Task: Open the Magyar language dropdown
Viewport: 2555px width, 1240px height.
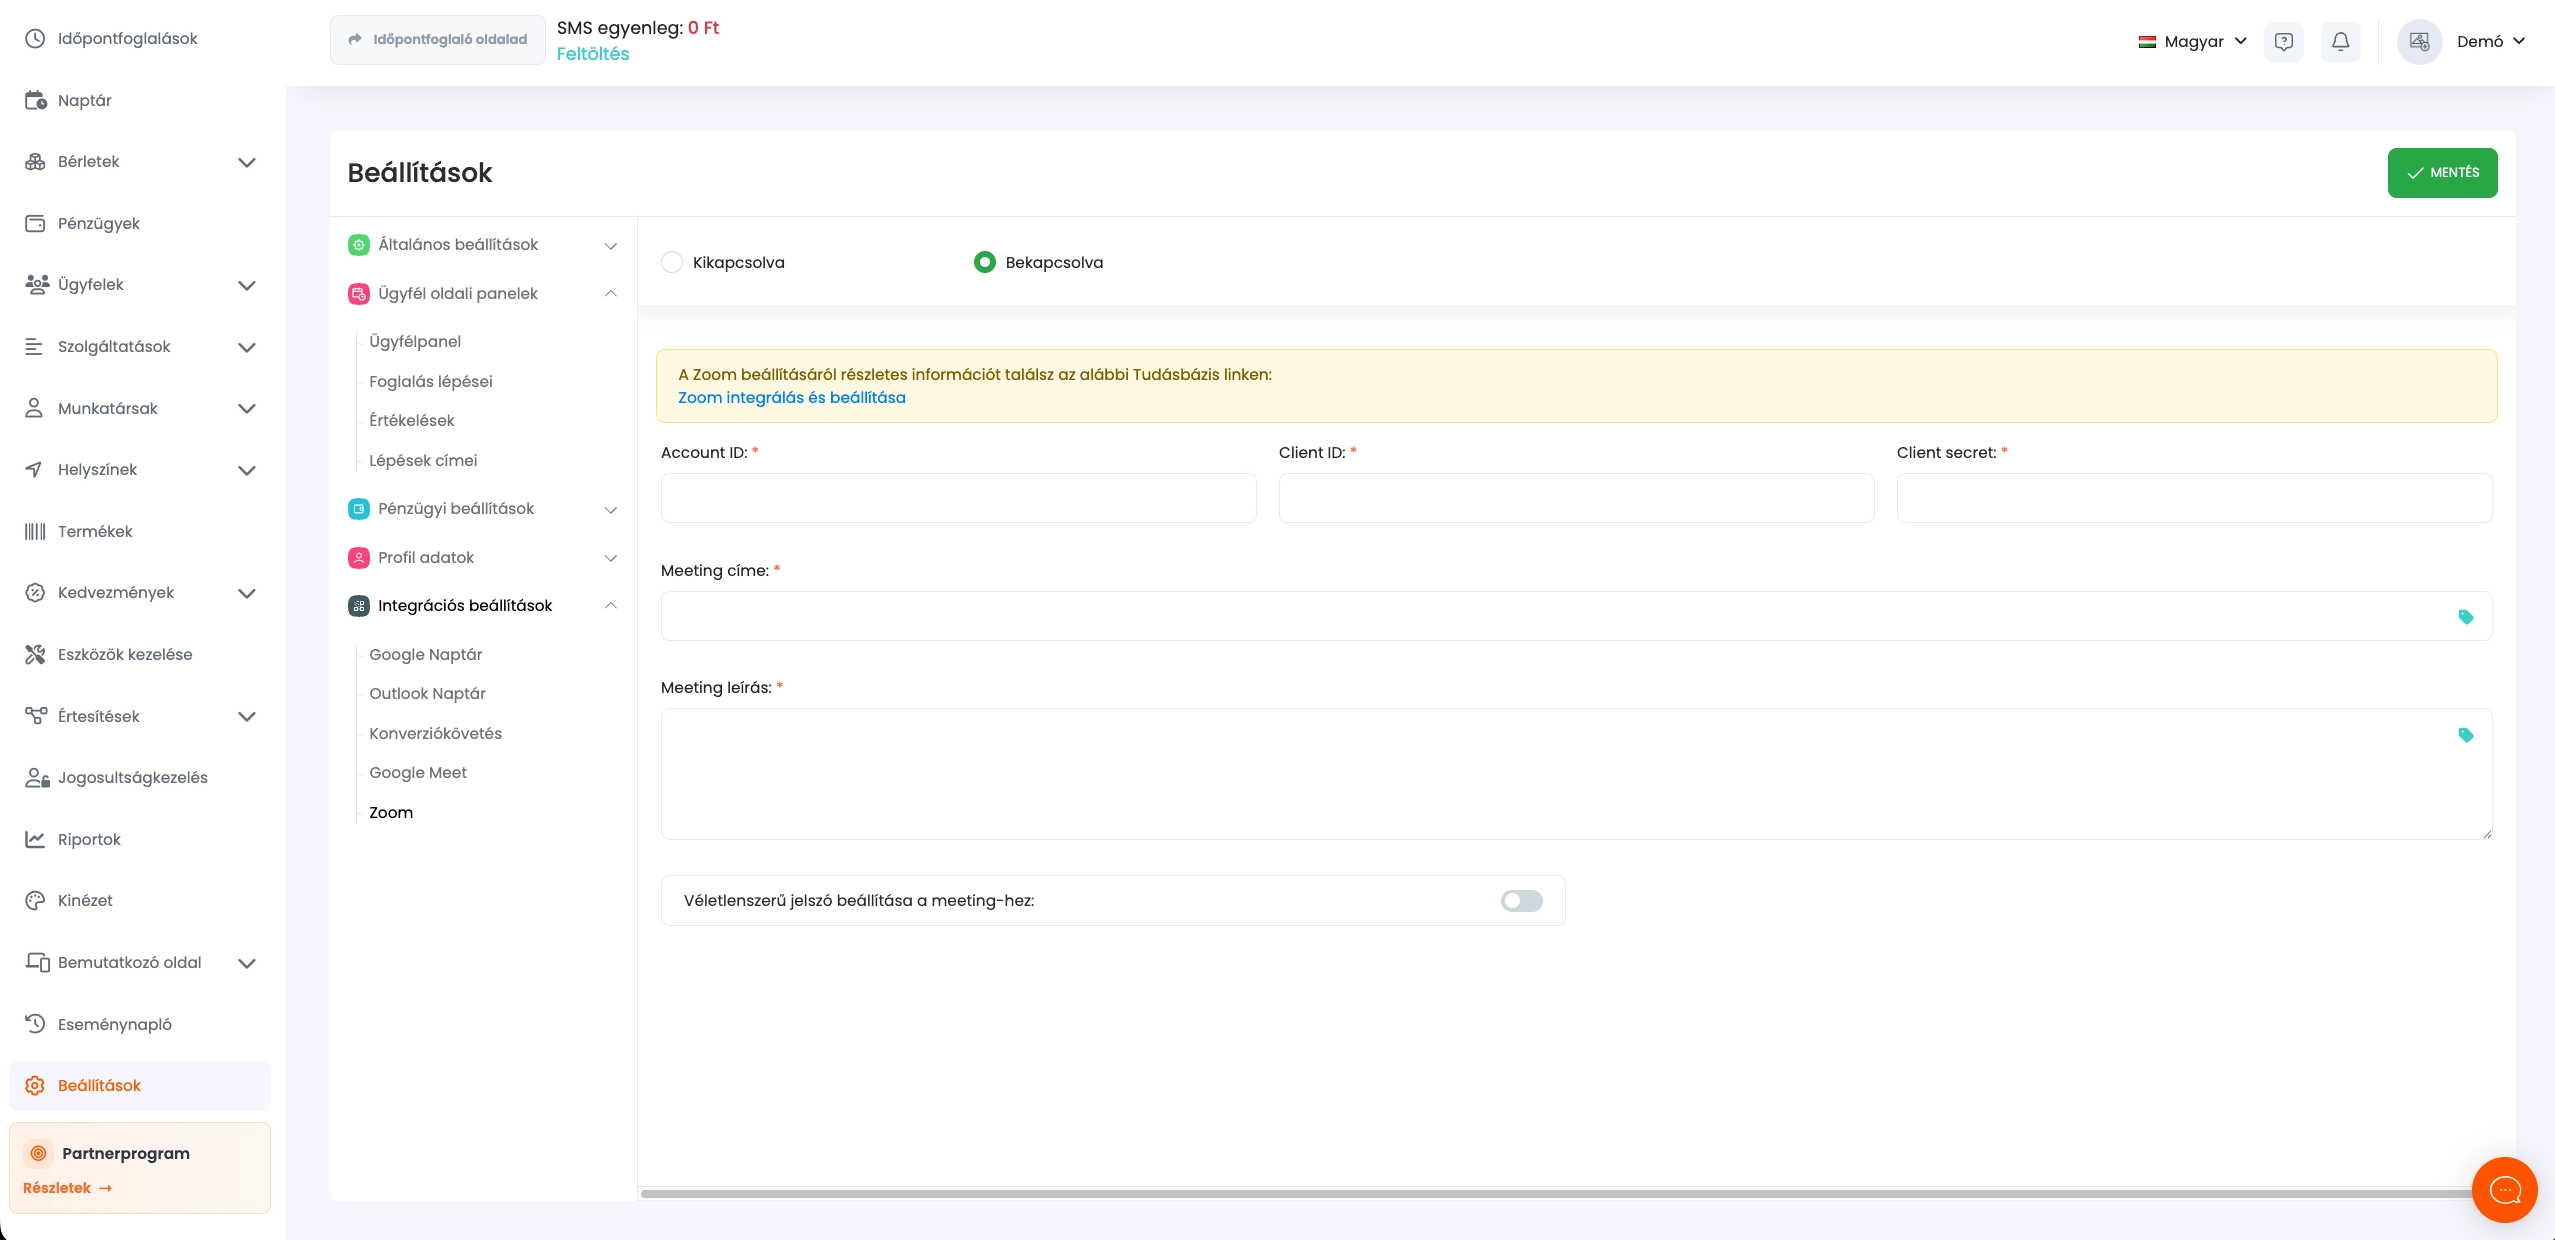Action: click(2192, 42)
